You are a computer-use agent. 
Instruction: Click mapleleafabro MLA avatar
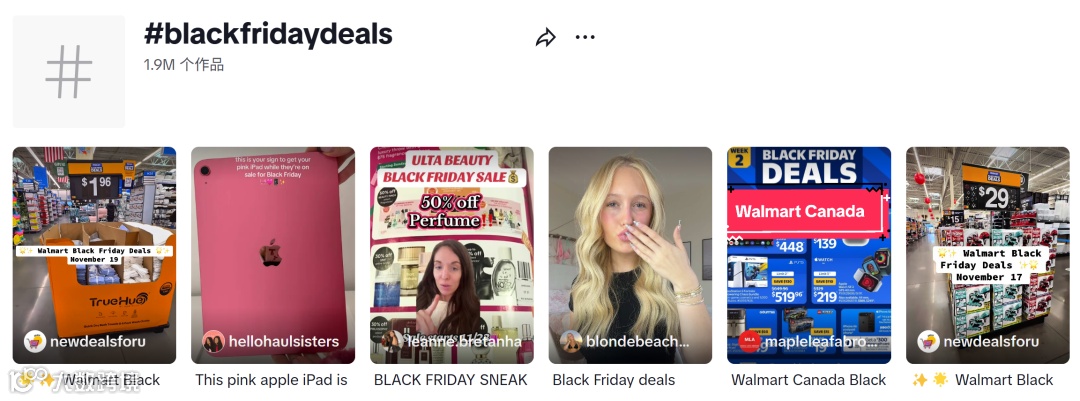[x=749, y=341]
